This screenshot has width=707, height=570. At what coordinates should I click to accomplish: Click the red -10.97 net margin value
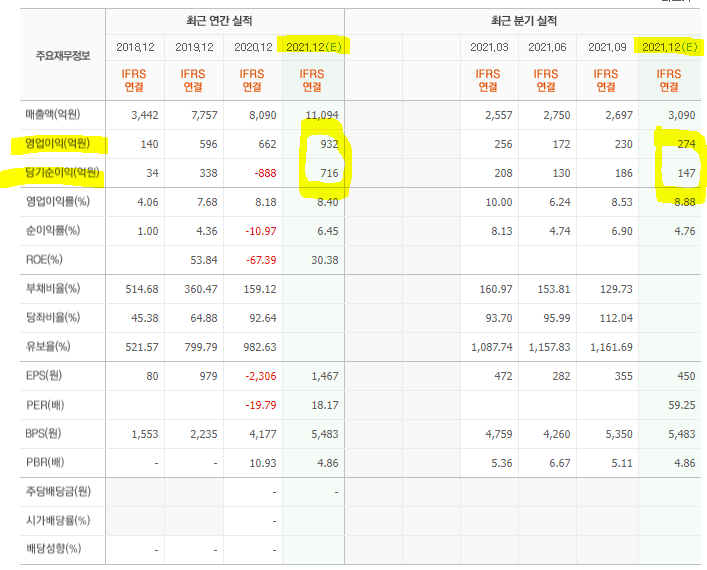click(261, 231)
